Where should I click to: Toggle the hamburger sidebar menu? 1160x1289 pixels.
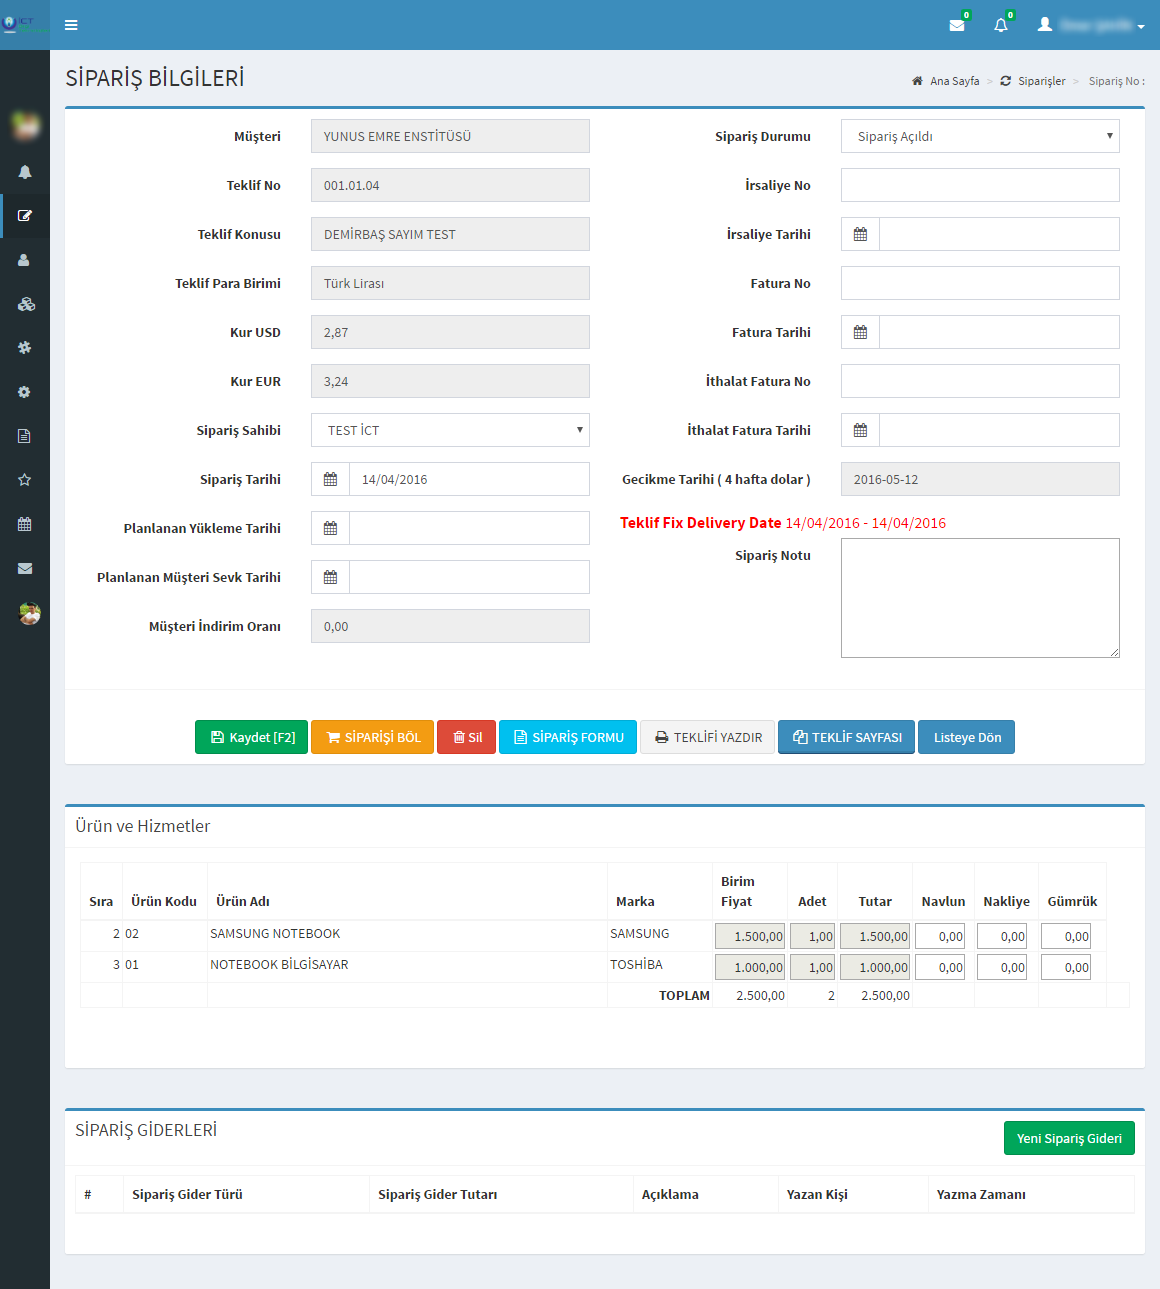pos(71,25)
